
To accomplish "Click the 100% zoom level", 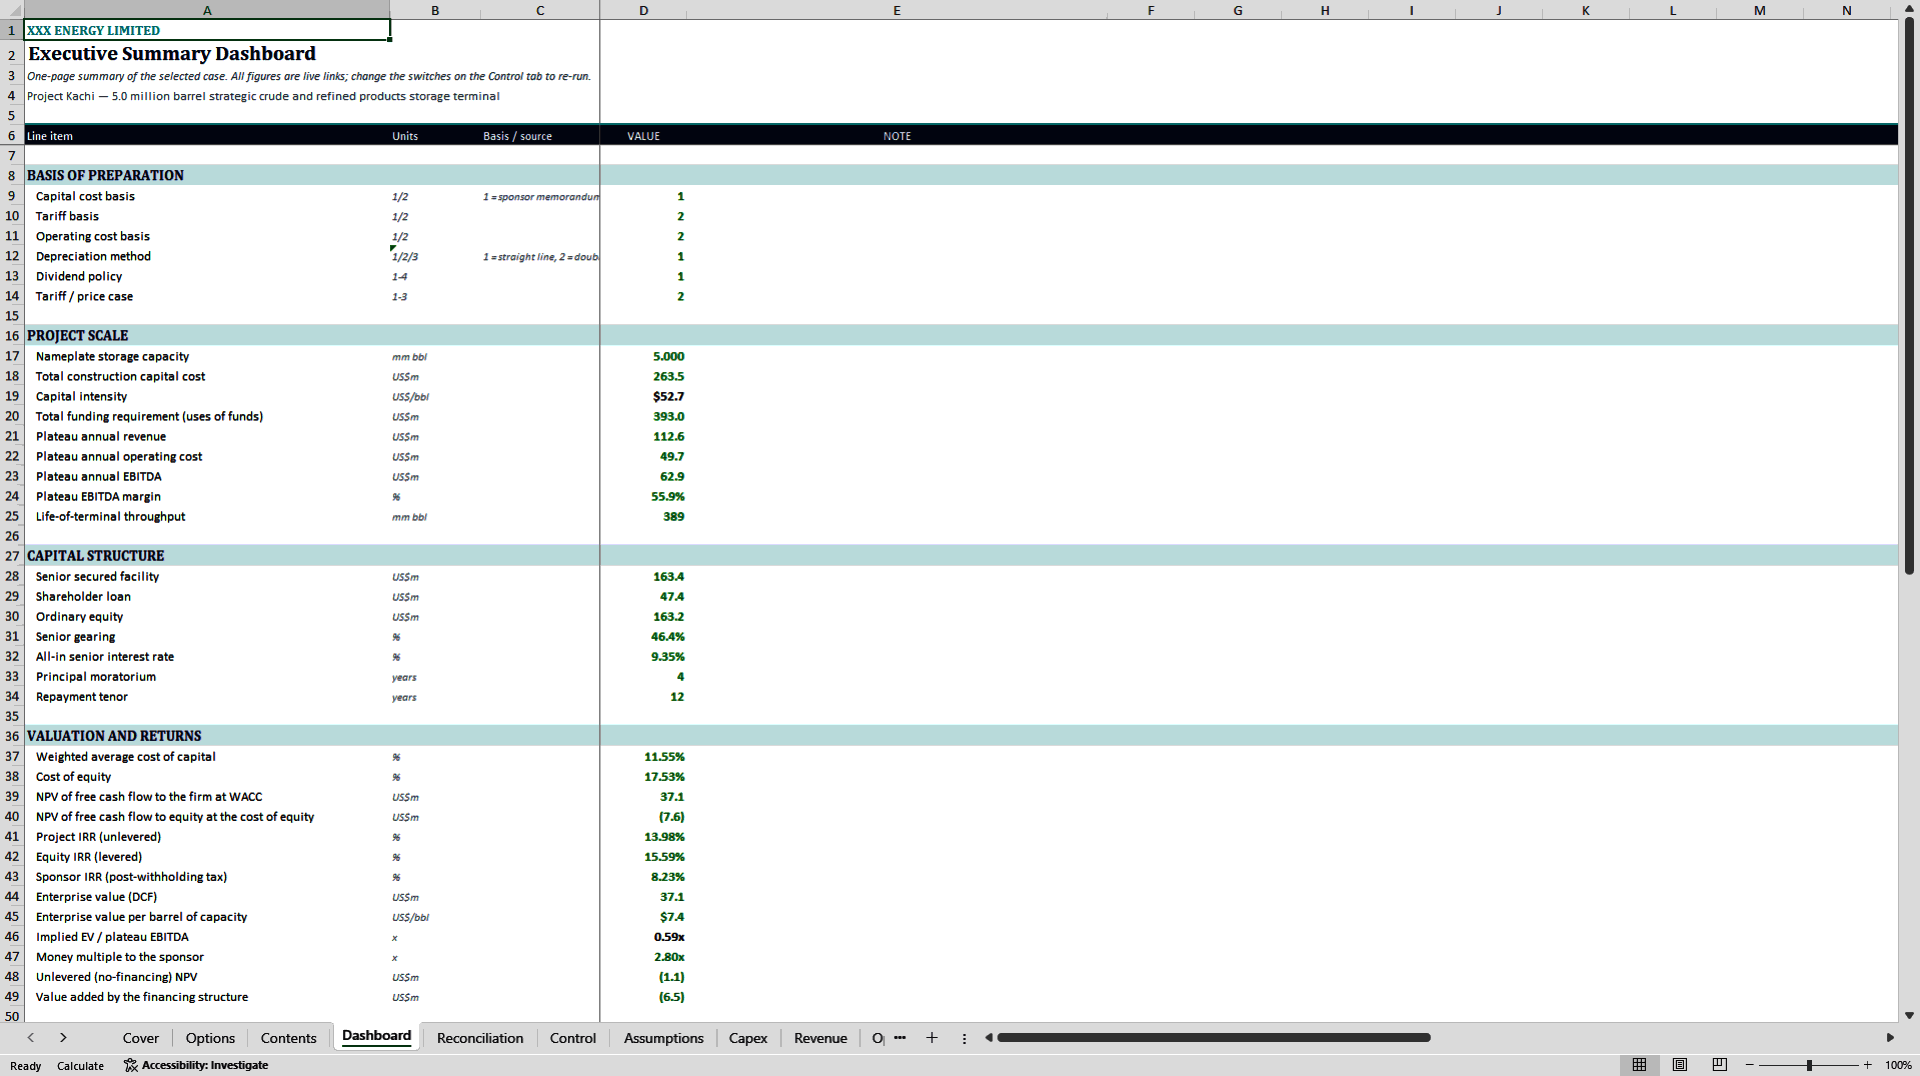I will (1898, 1065).
